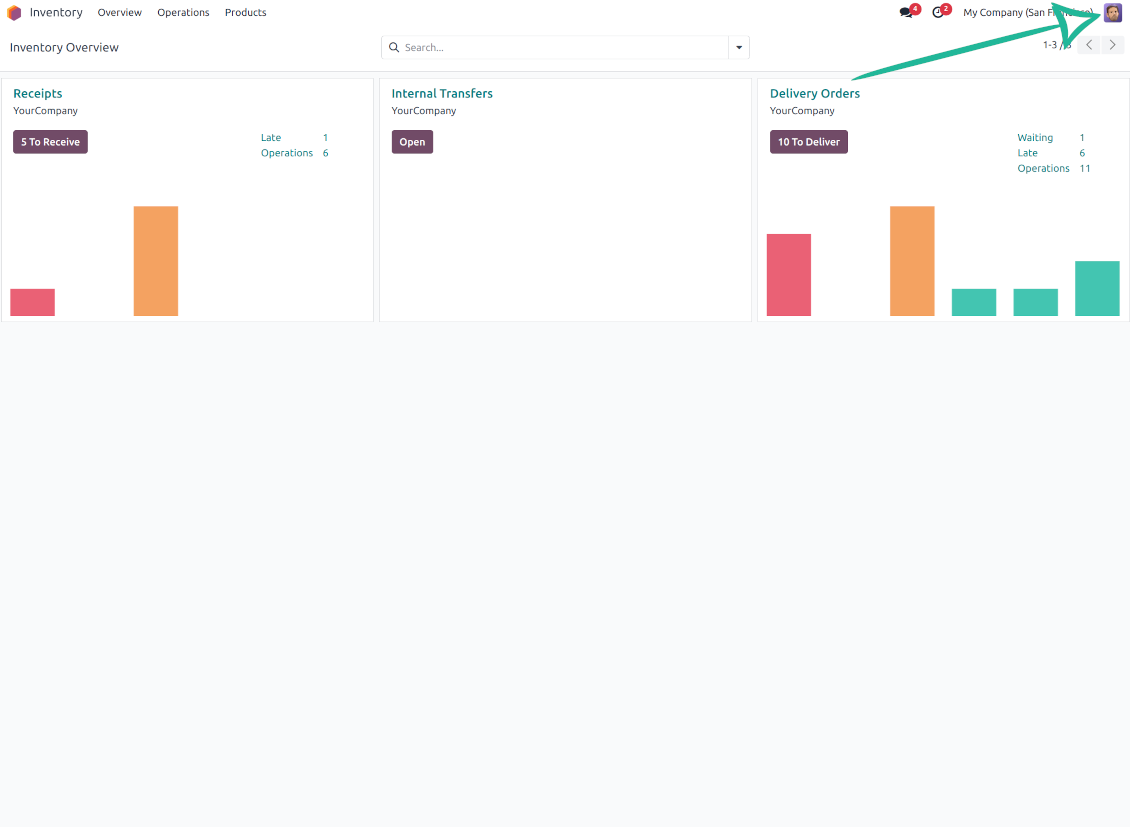Open the chat messages icon
This screenshot has height=827, width=1130.
[906, 13]
